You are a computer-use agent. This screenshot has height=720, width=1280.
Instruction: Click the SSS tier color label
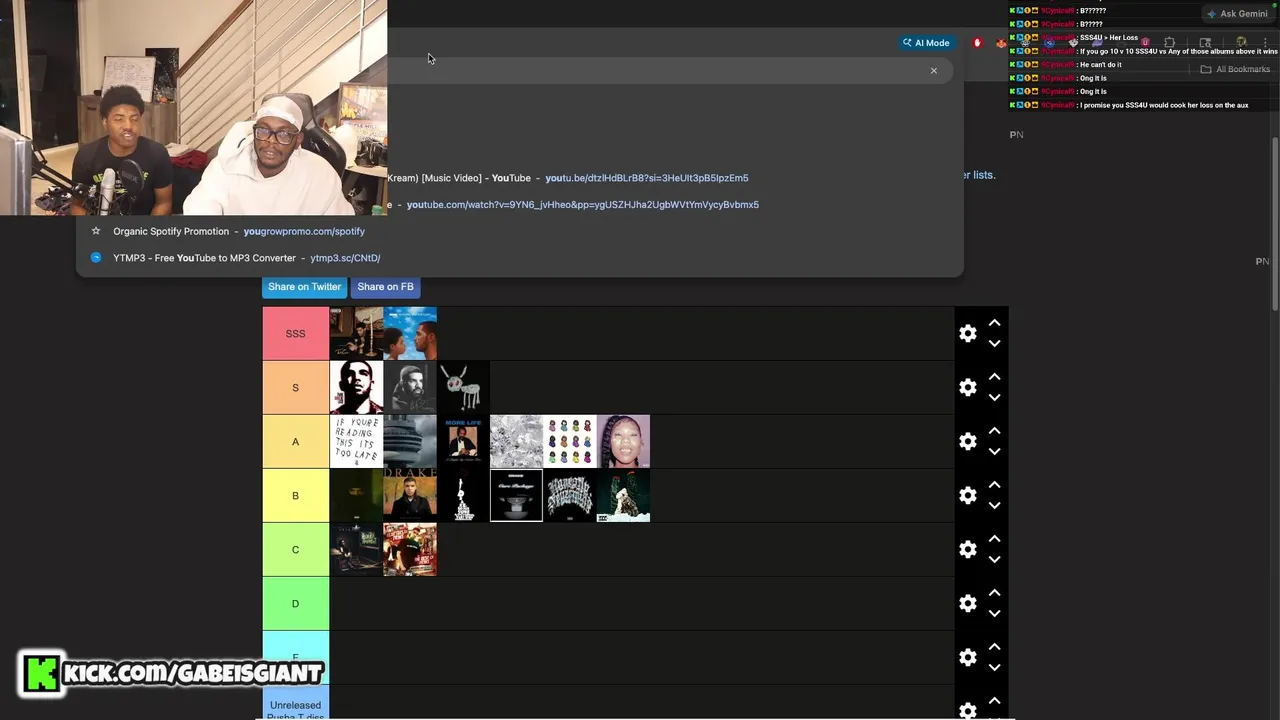(x=295, y=334)
